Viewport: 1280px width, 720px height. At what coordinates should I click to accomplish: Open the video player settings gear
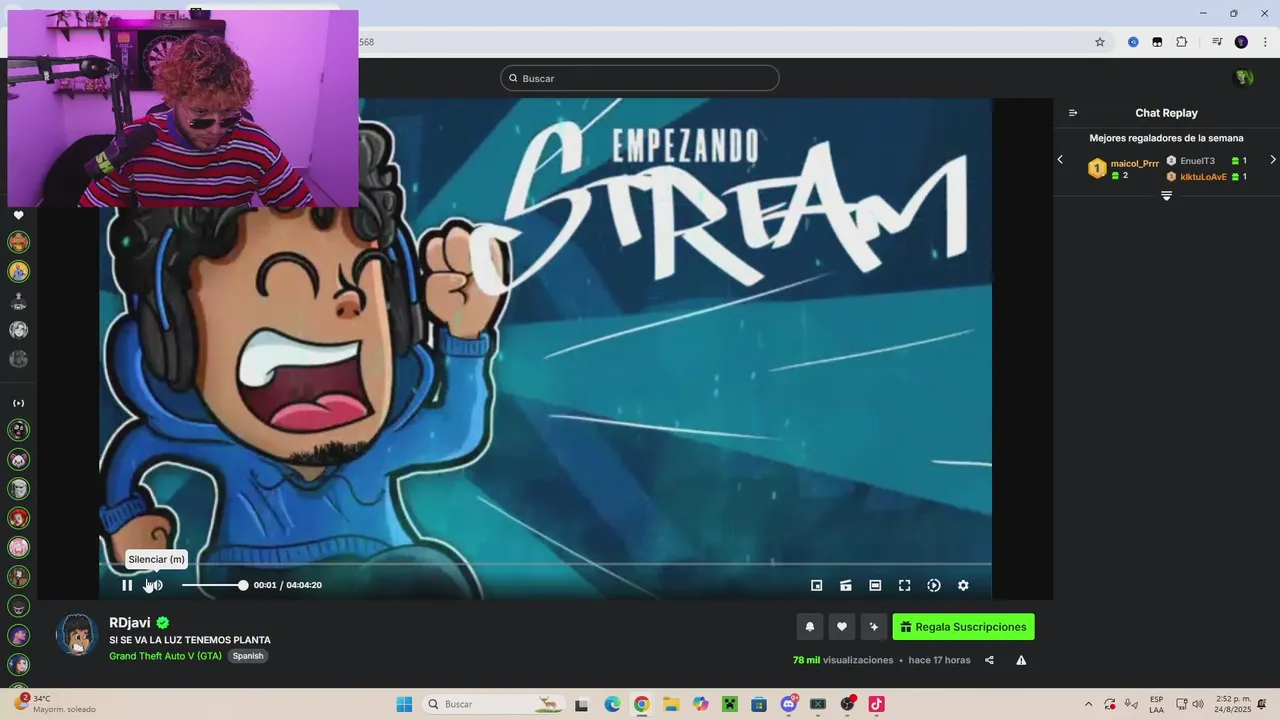[x=963, y=585]
